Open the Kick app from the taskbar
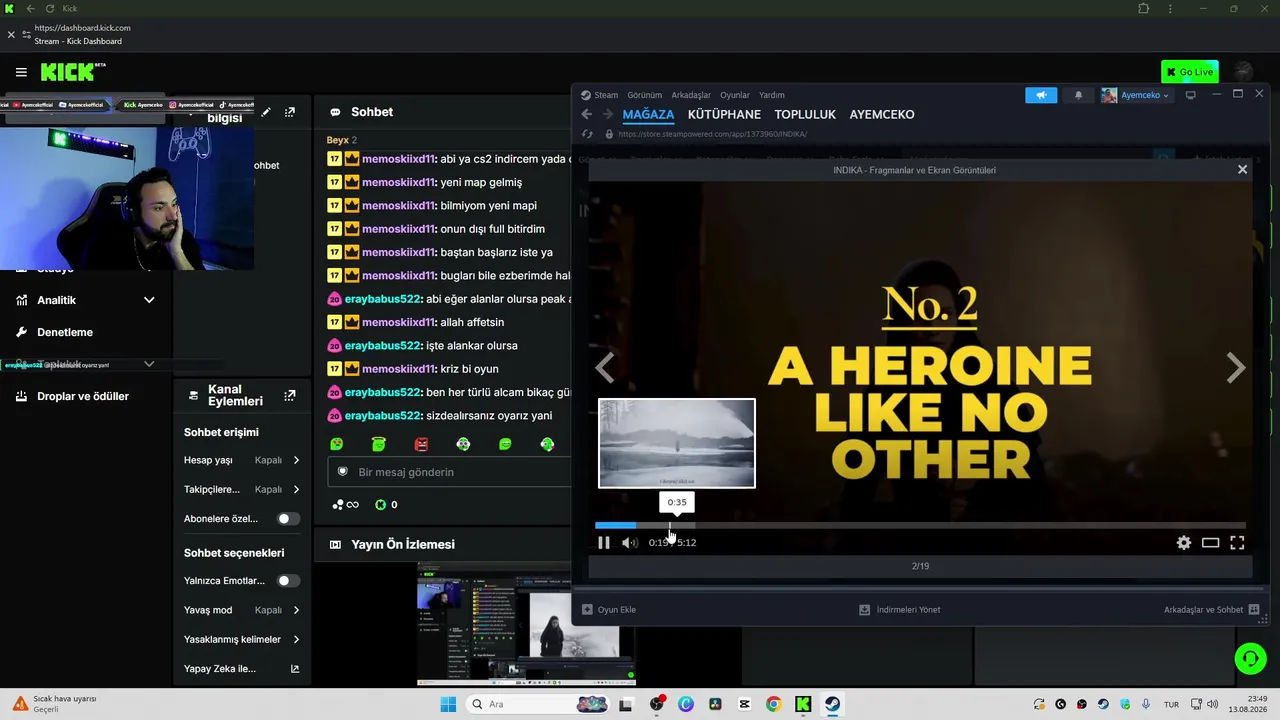This screenshot has height=720, width=1280. (x=803, y=704)
